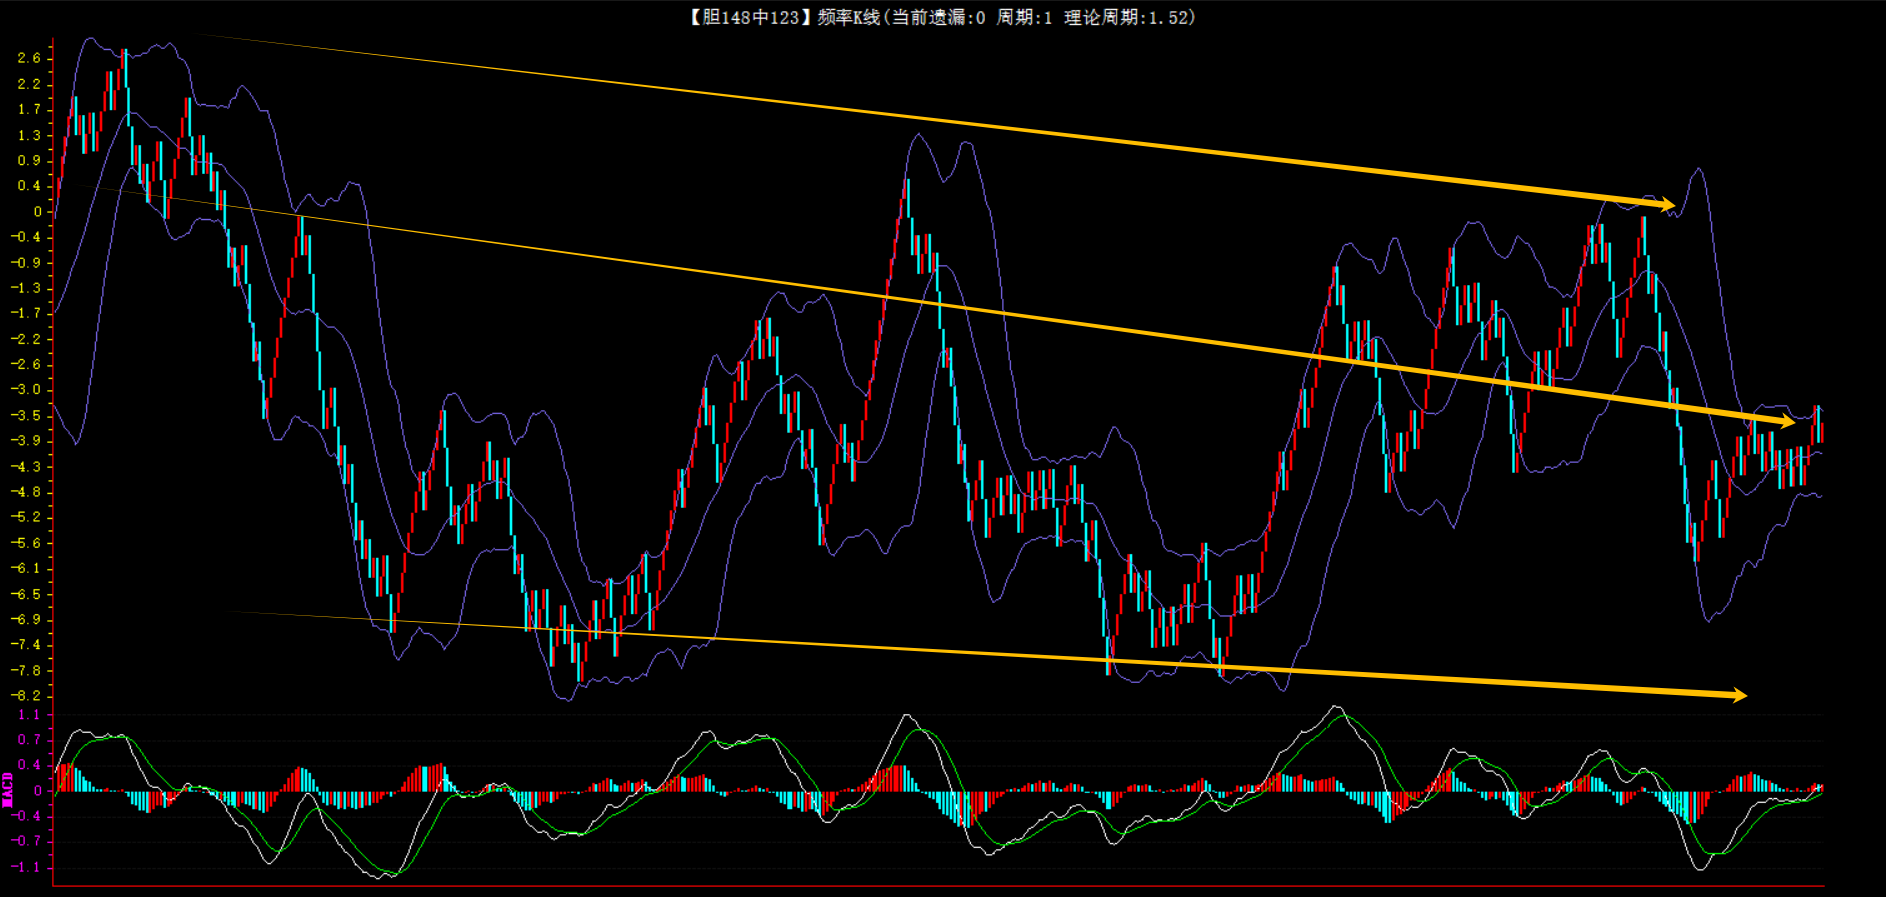1886x897 pixels.
Task: Click the -6.1 axis value
Action: (x=26, y=568)
